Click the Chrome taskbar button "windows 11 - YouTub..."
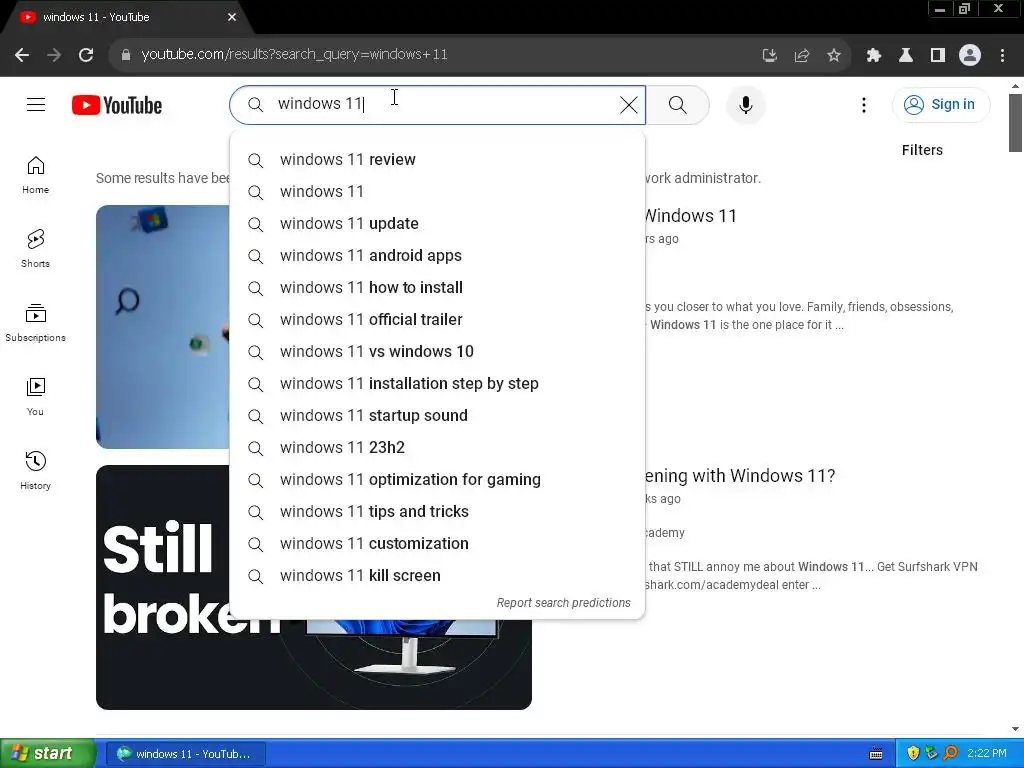 click(x=185, y=754)
